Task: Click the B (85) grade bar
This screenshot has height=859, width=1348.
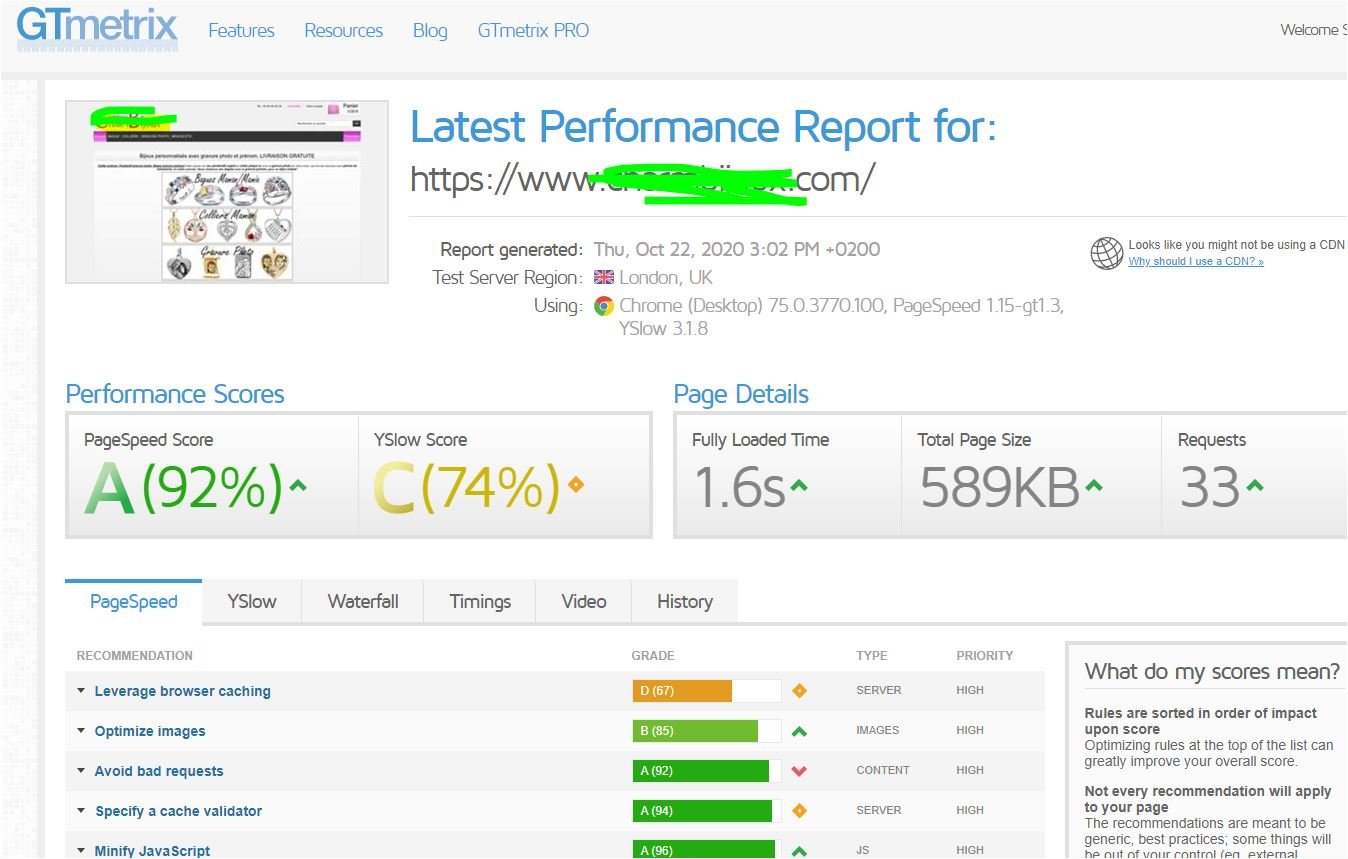Action: pos(707,731)
